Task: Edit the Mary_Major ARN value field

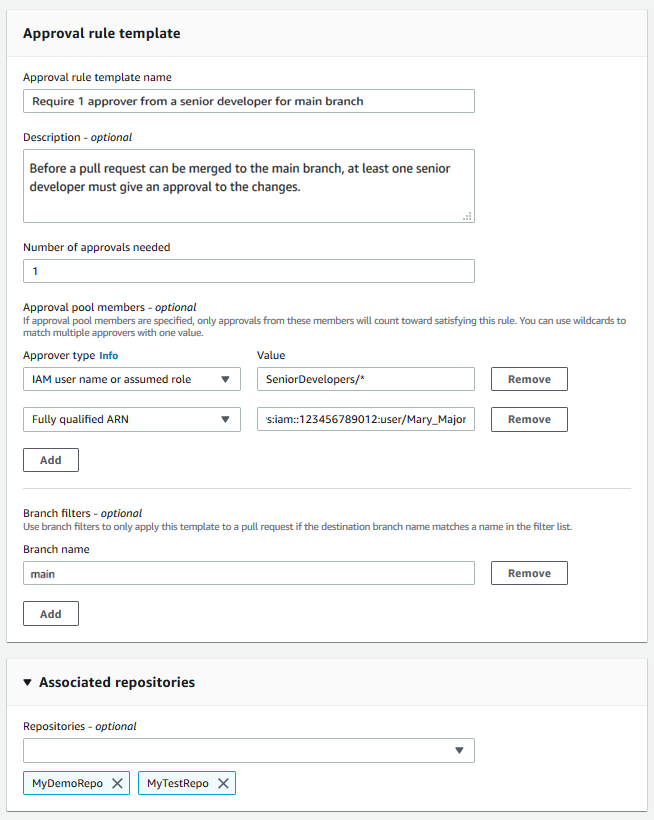Action: tap(367, 419)
